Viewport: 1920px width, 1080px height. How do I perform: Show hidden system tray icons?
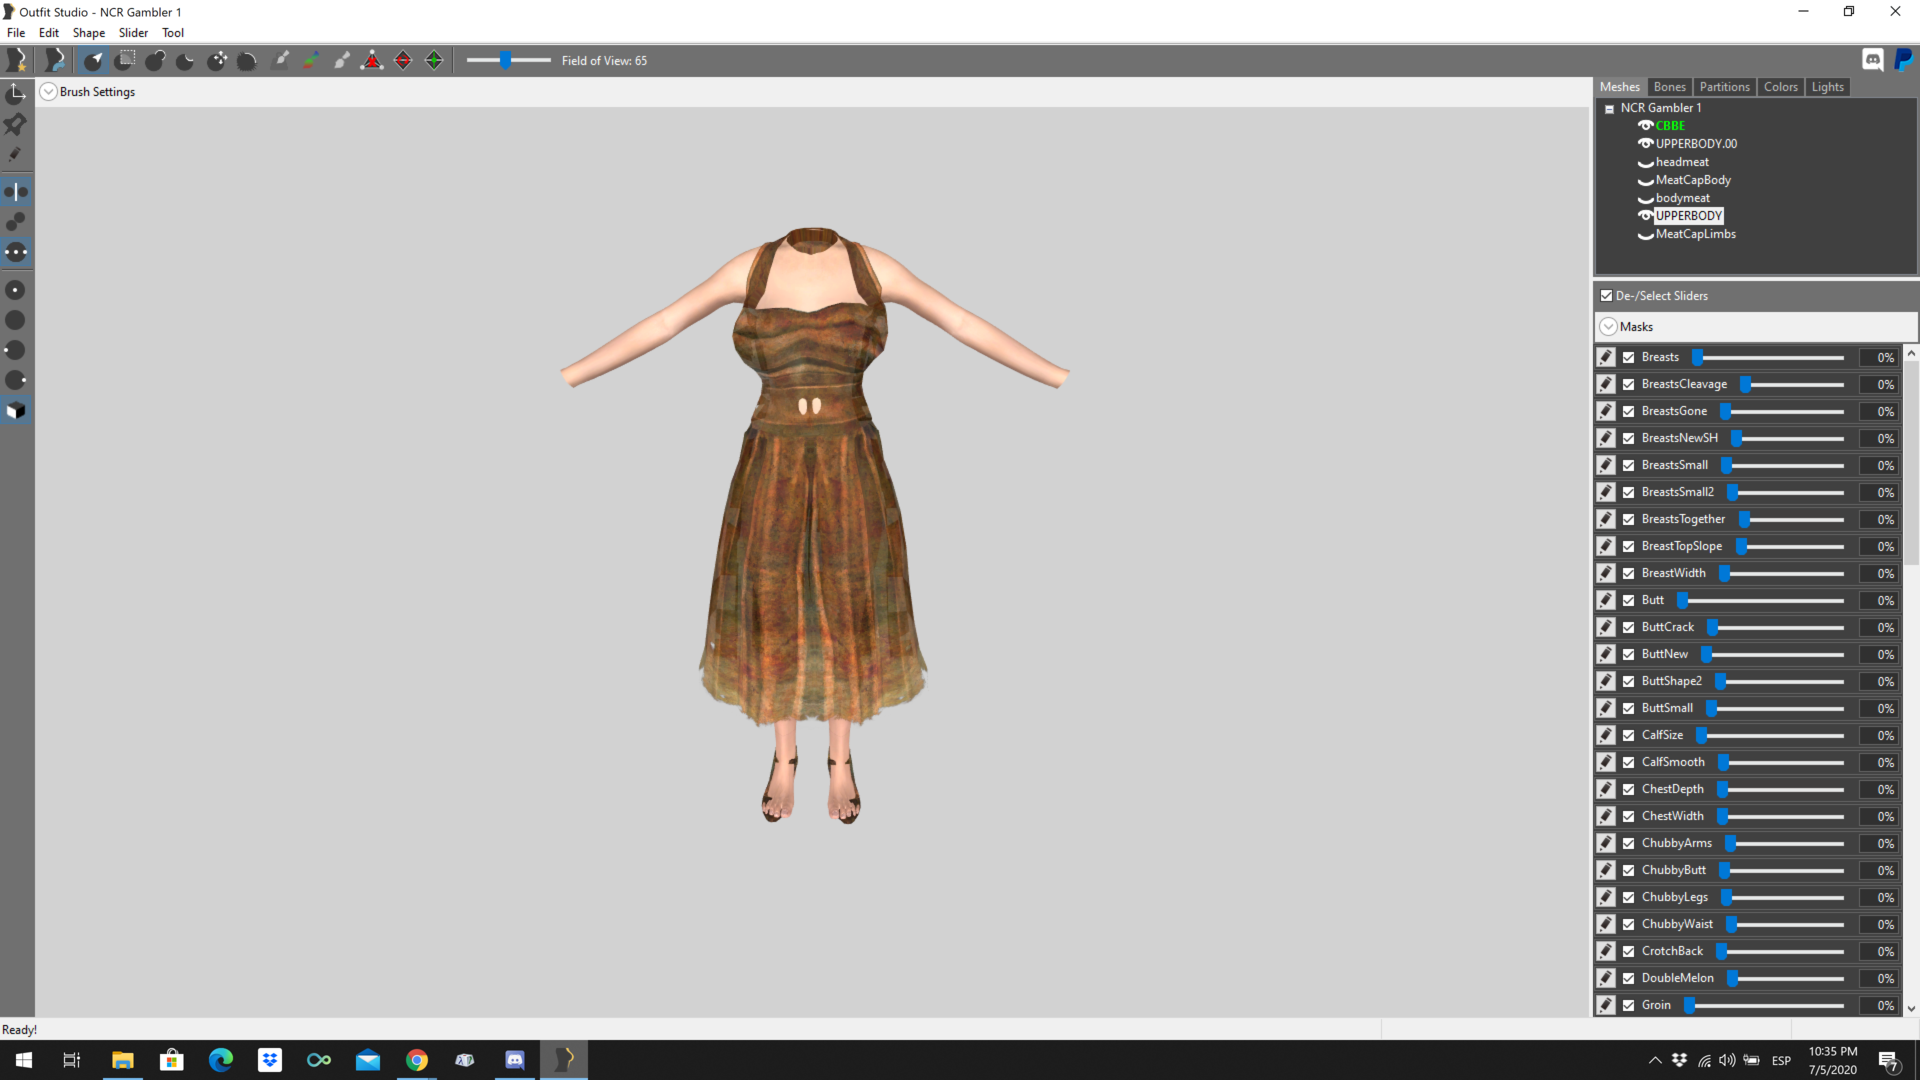point(1655,1060)
